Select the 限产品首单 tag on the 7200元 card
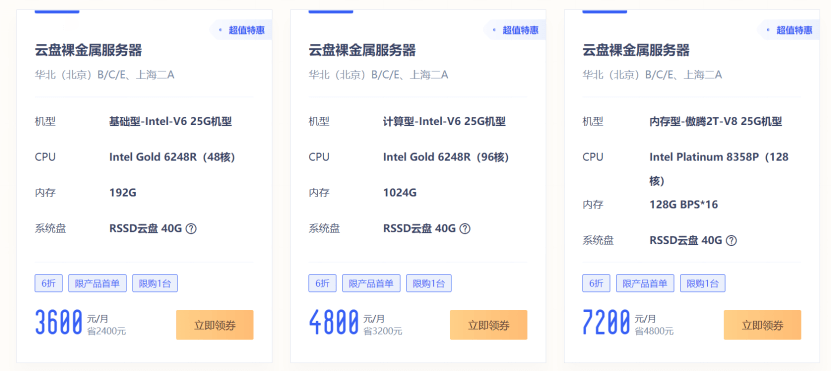The width and height of the screenshot is (831, 371). 646,284
